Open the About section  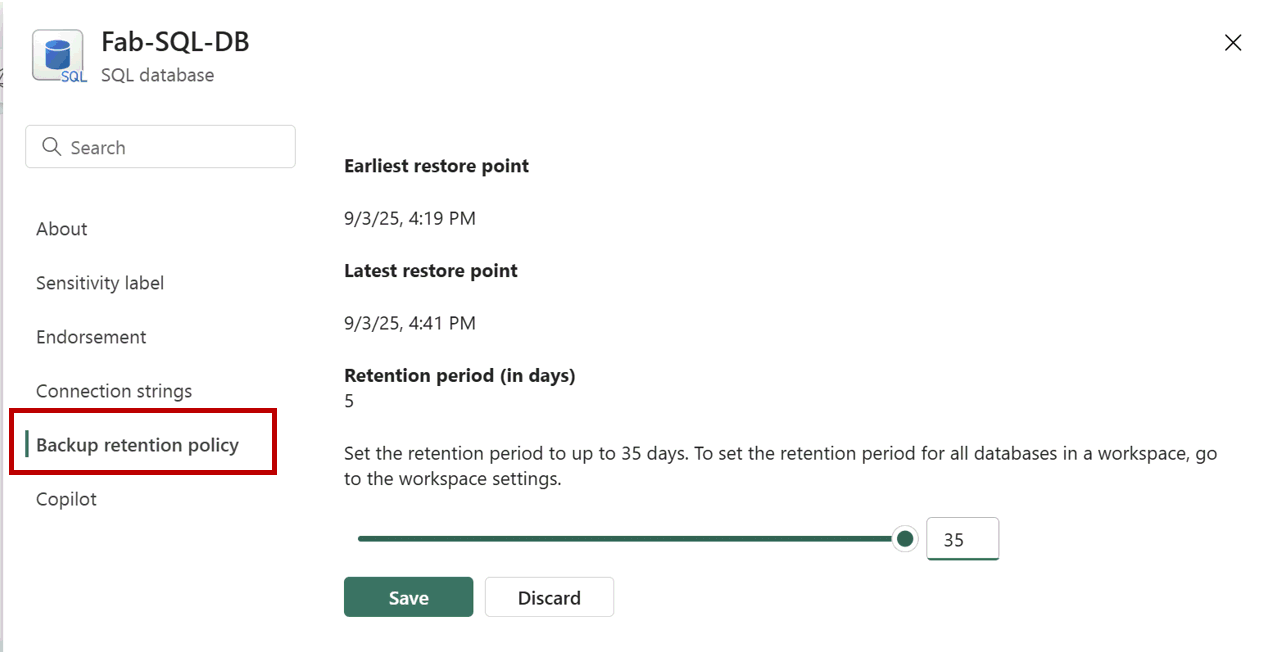pyautogui.click(x=61, y=229)
